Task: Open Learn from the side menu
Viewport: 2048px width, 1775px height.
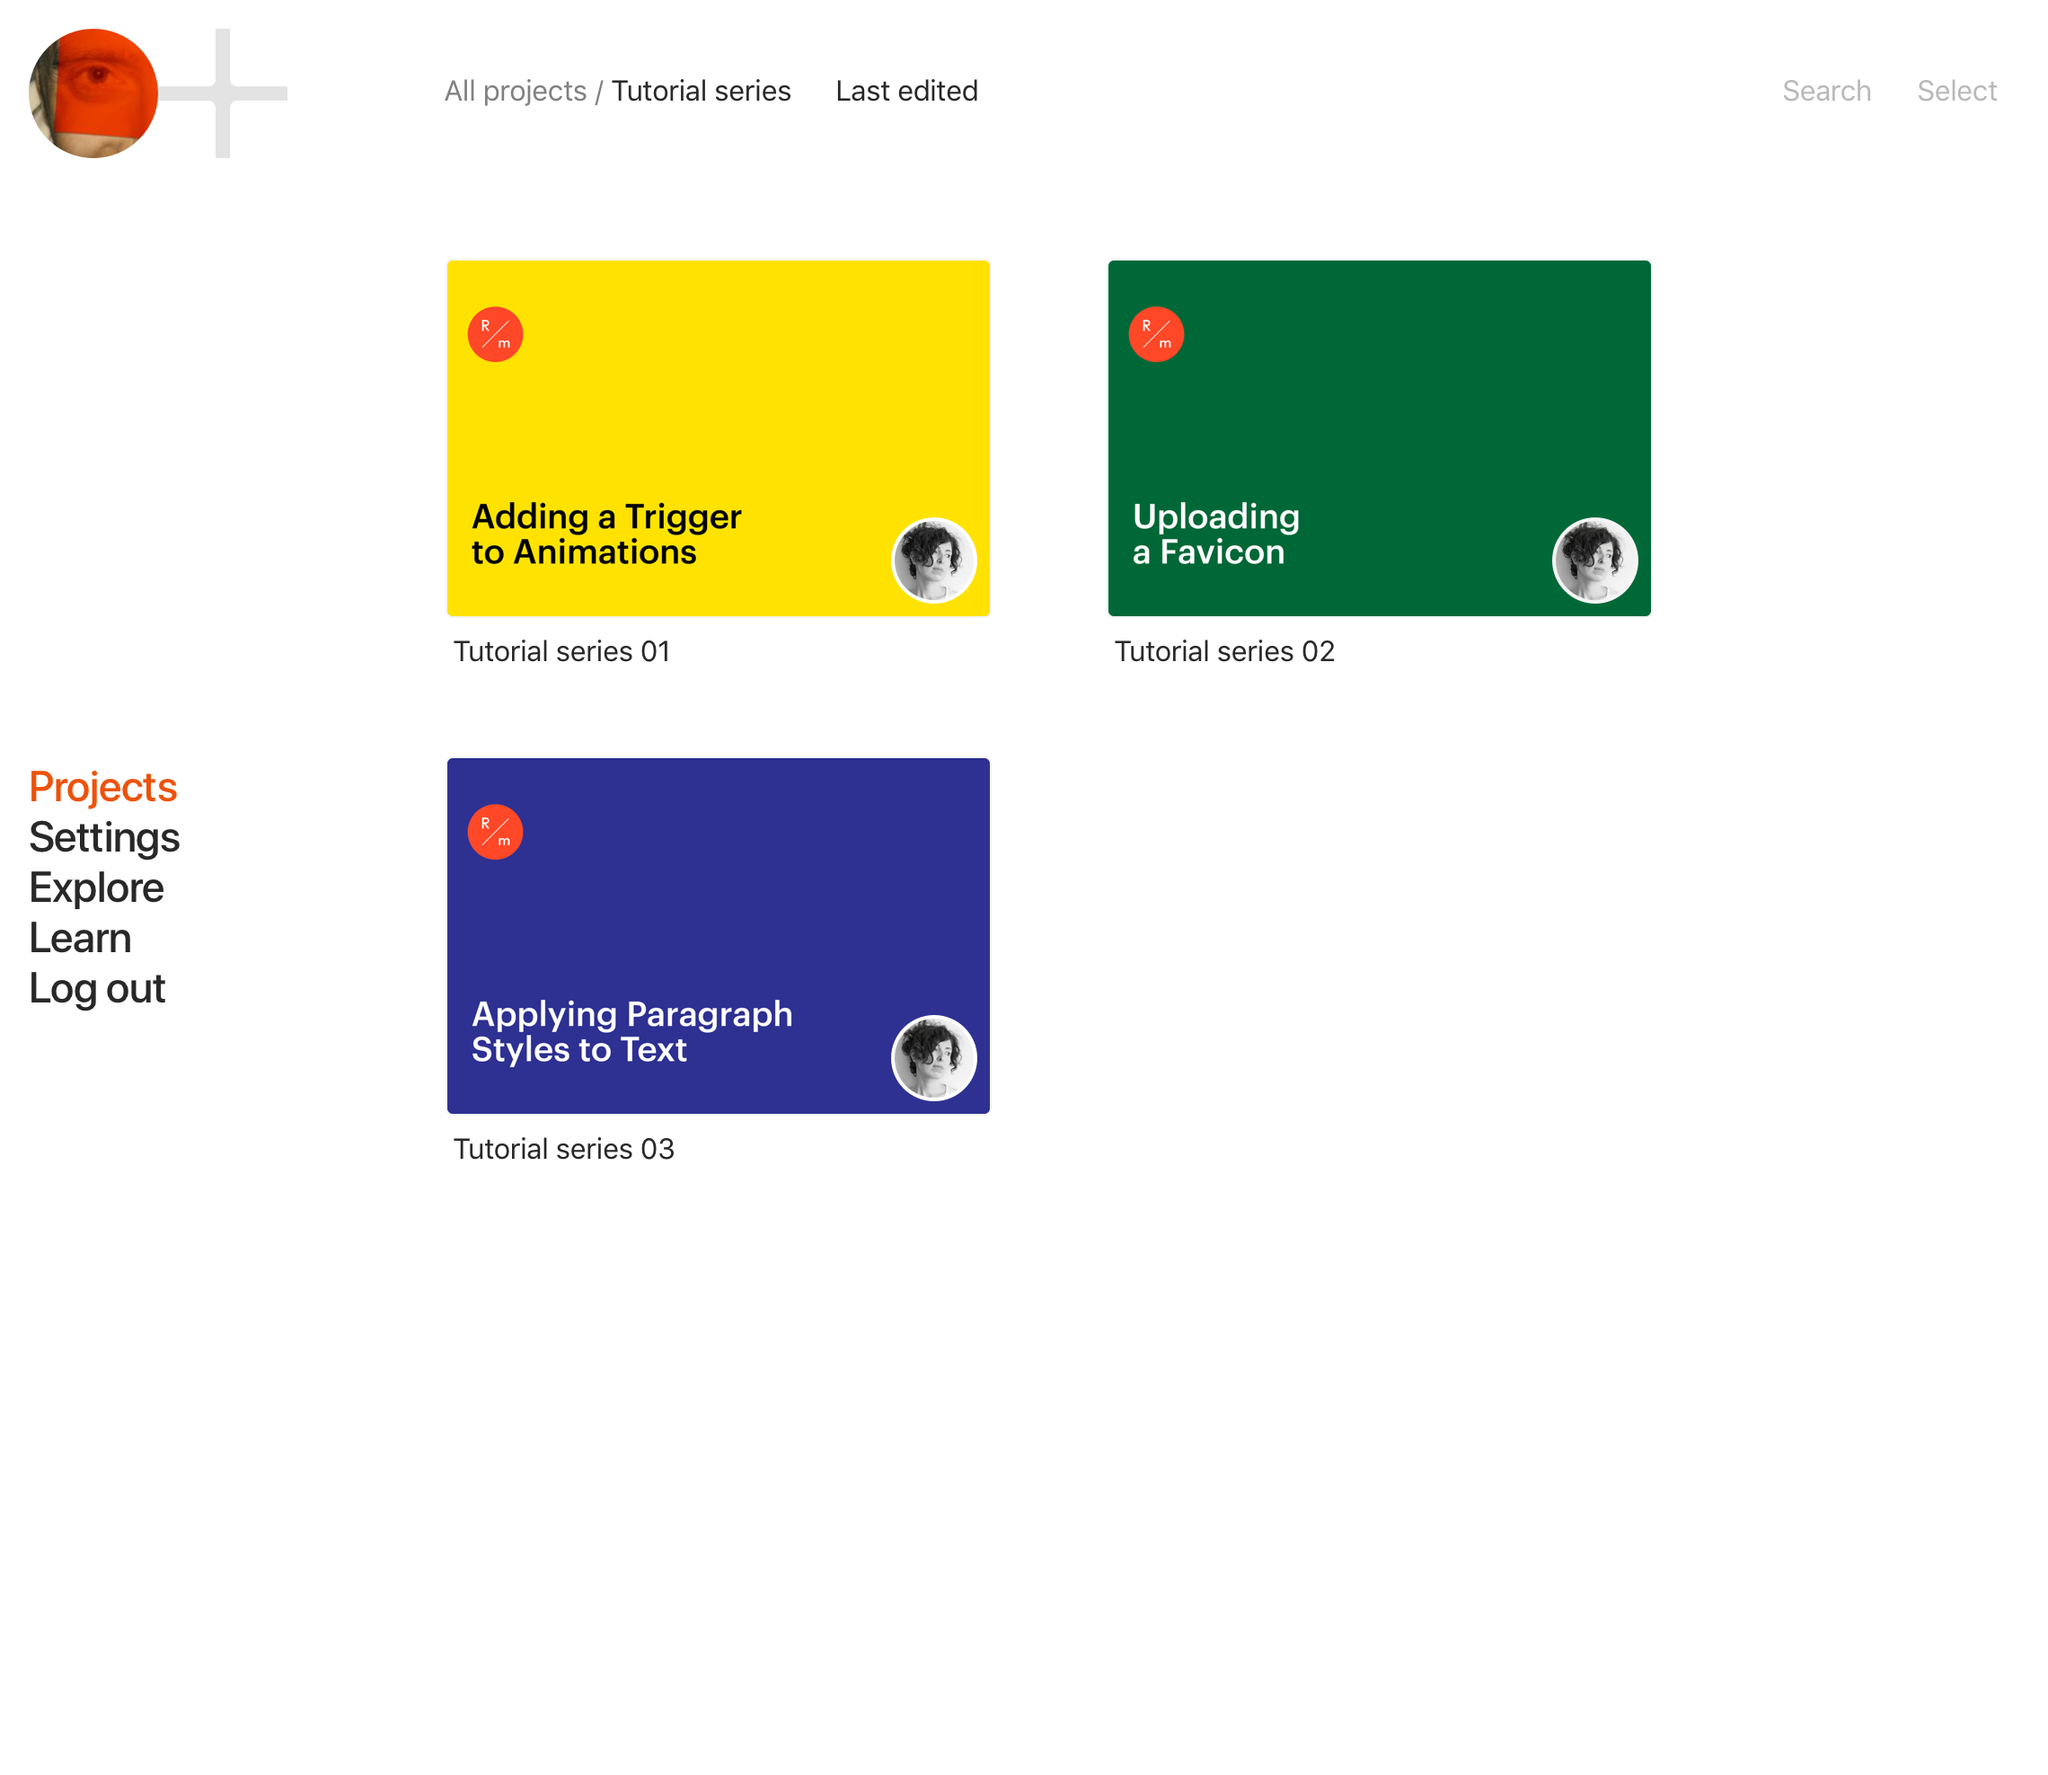Action: click(x=80, y=937)
